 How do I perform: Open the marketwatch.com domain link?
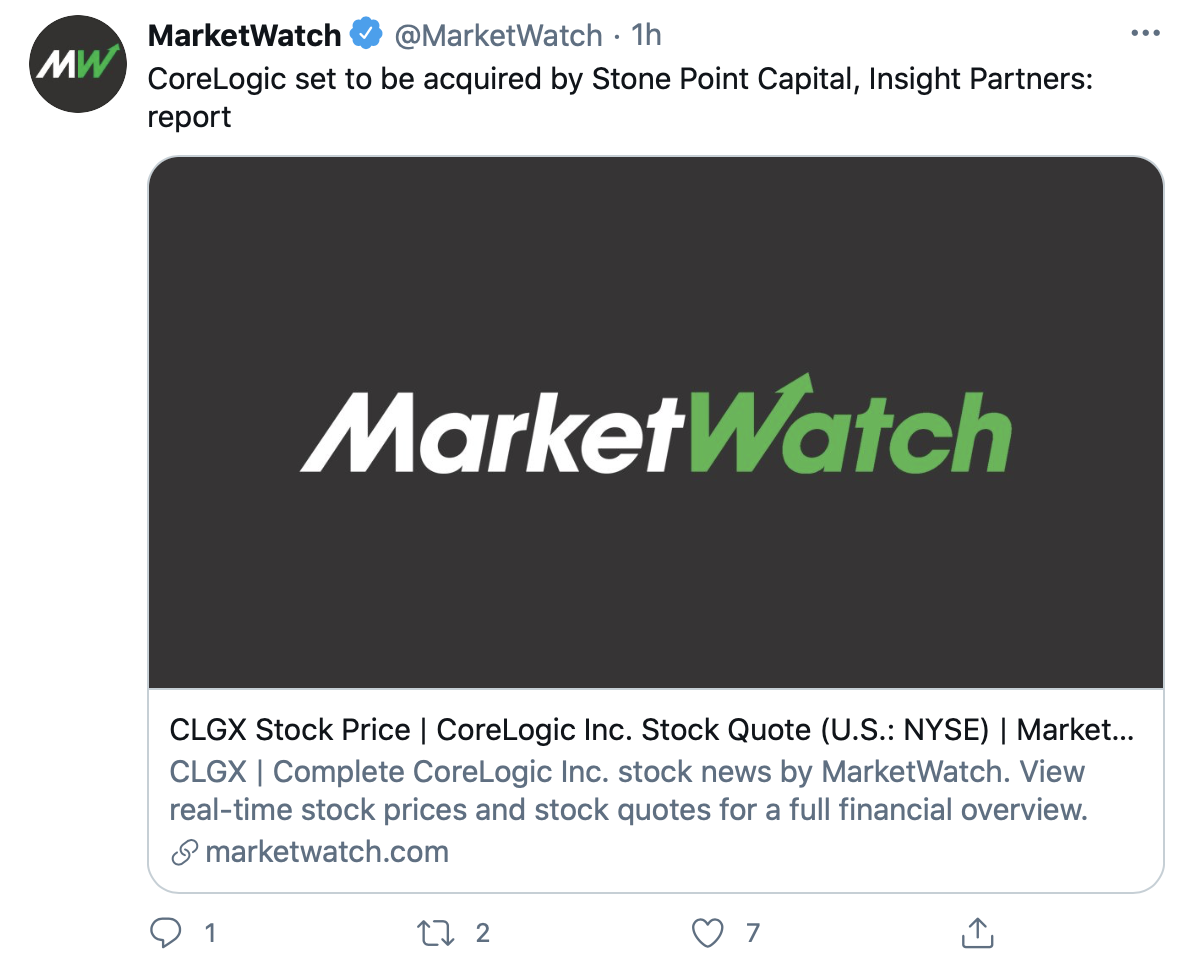point(327,853)
